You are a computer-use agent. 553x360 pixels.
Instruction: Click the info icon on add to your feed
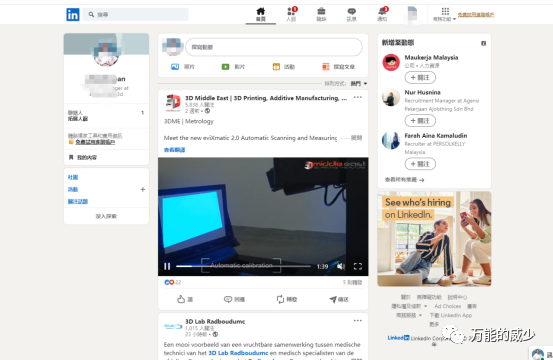click(484, 43)
